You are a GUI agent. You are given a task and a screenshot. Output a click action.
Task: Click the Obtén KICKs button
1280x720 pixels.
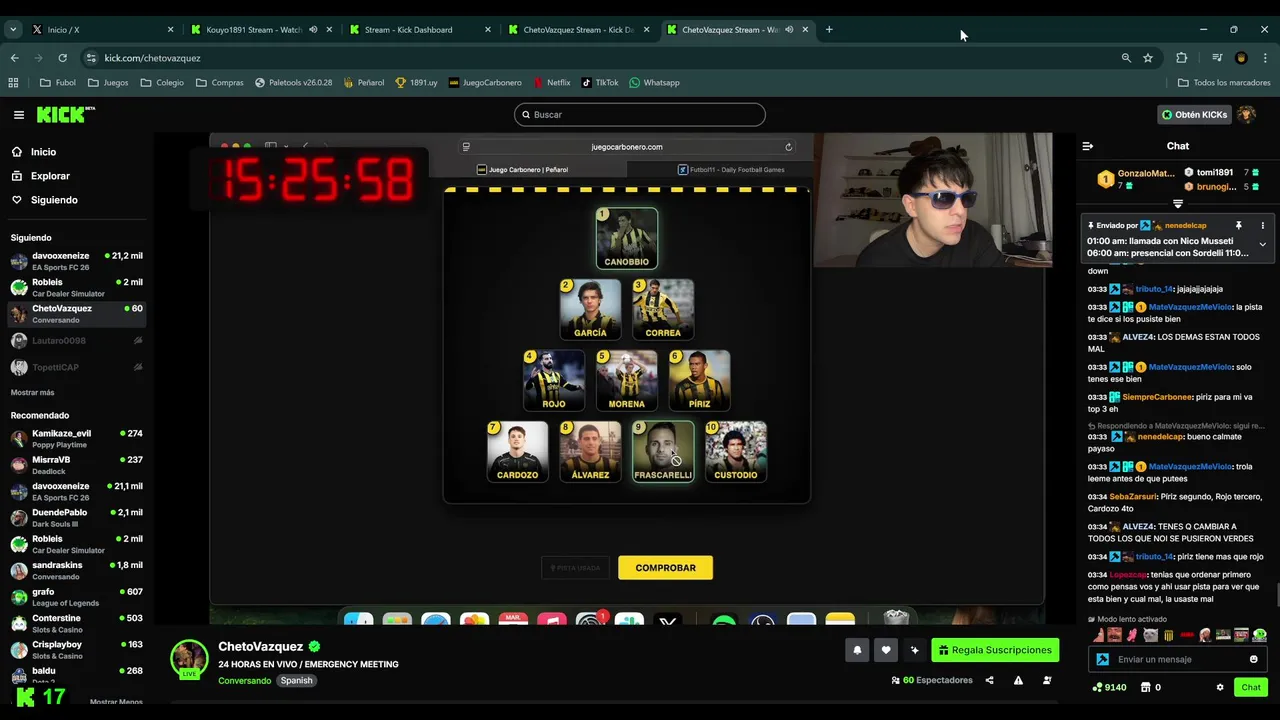1194,115
